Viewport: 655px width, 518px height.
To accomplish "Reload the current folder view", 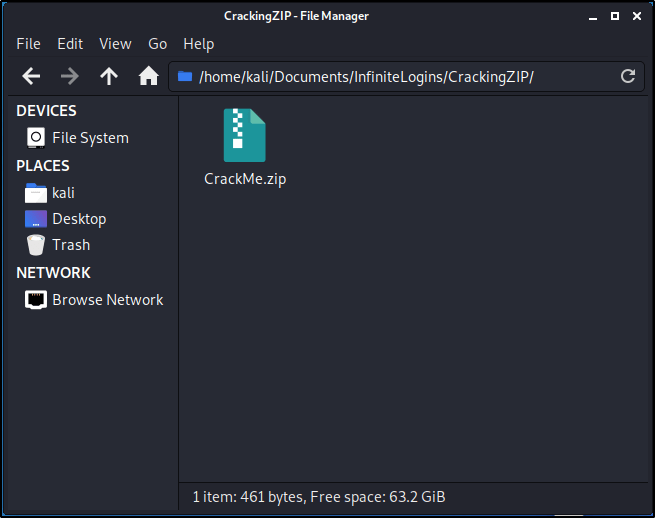I will click(628, 76).
